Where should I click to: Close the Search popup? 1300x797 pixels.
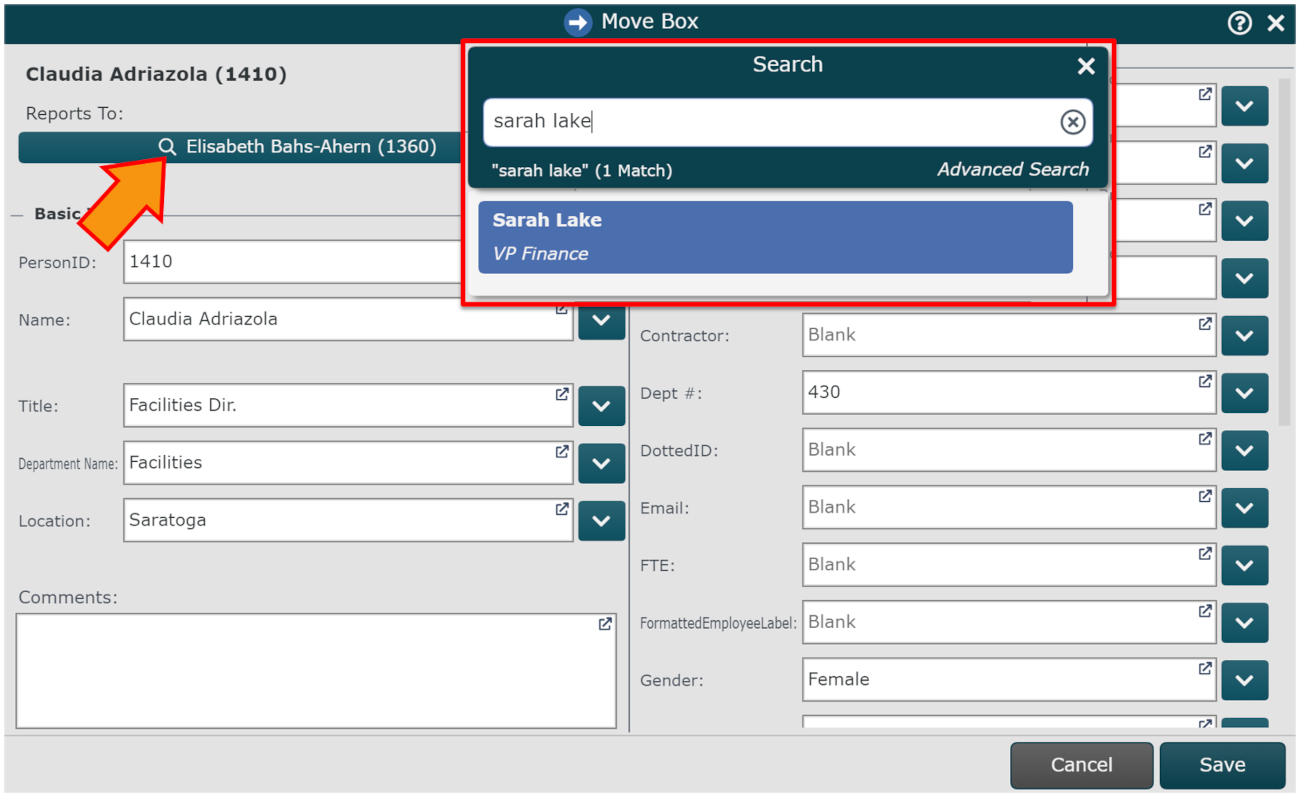[1086, 66]
